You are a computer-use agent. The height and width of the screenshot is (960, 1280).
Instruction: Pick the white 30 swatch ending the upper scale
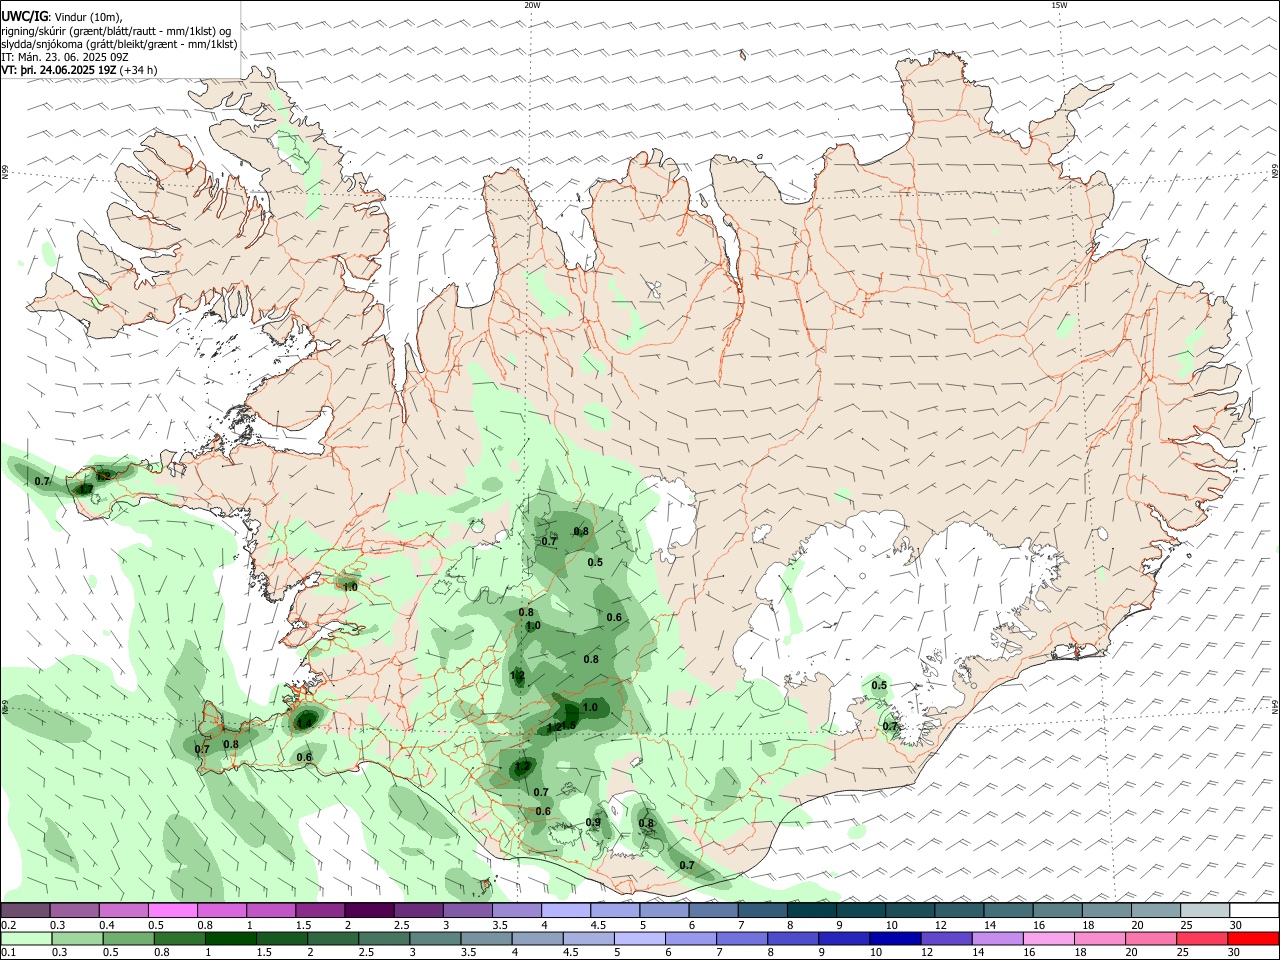point(1254,911)
